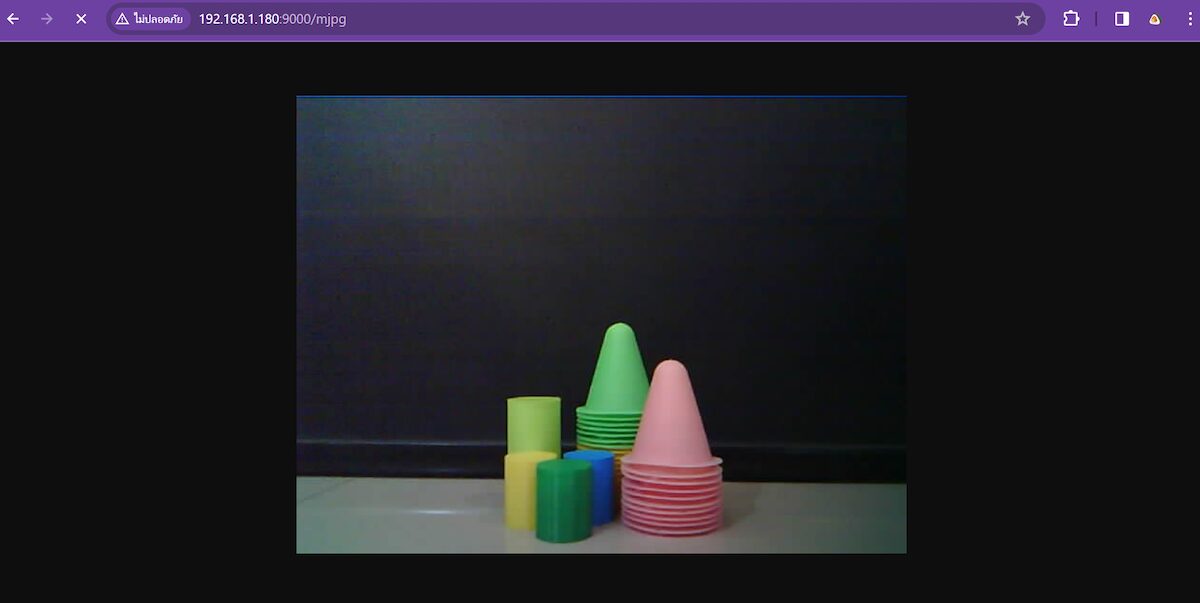
Task: Bookmark this page with the star icon
Action: pyautogui.click(x=1022, y=19)
